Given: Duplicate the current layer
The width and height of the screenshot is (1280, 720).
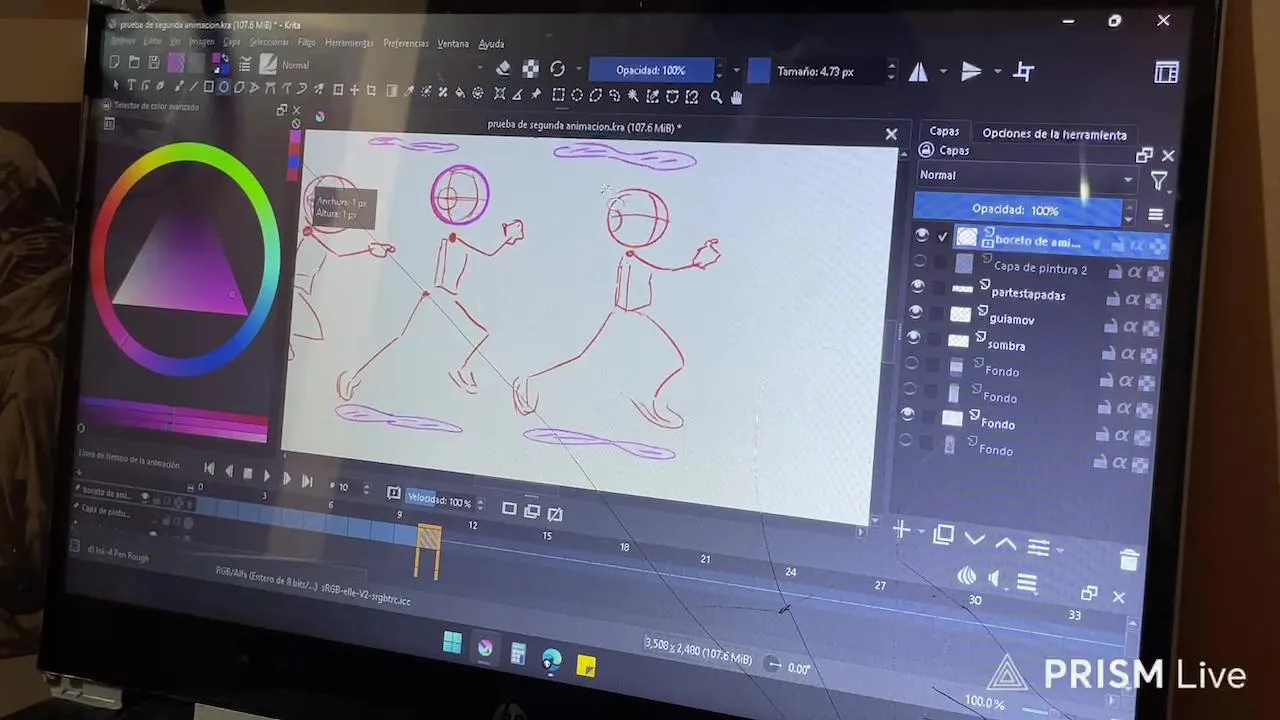Looking at the screenshot, I should (x=943, y=536).
